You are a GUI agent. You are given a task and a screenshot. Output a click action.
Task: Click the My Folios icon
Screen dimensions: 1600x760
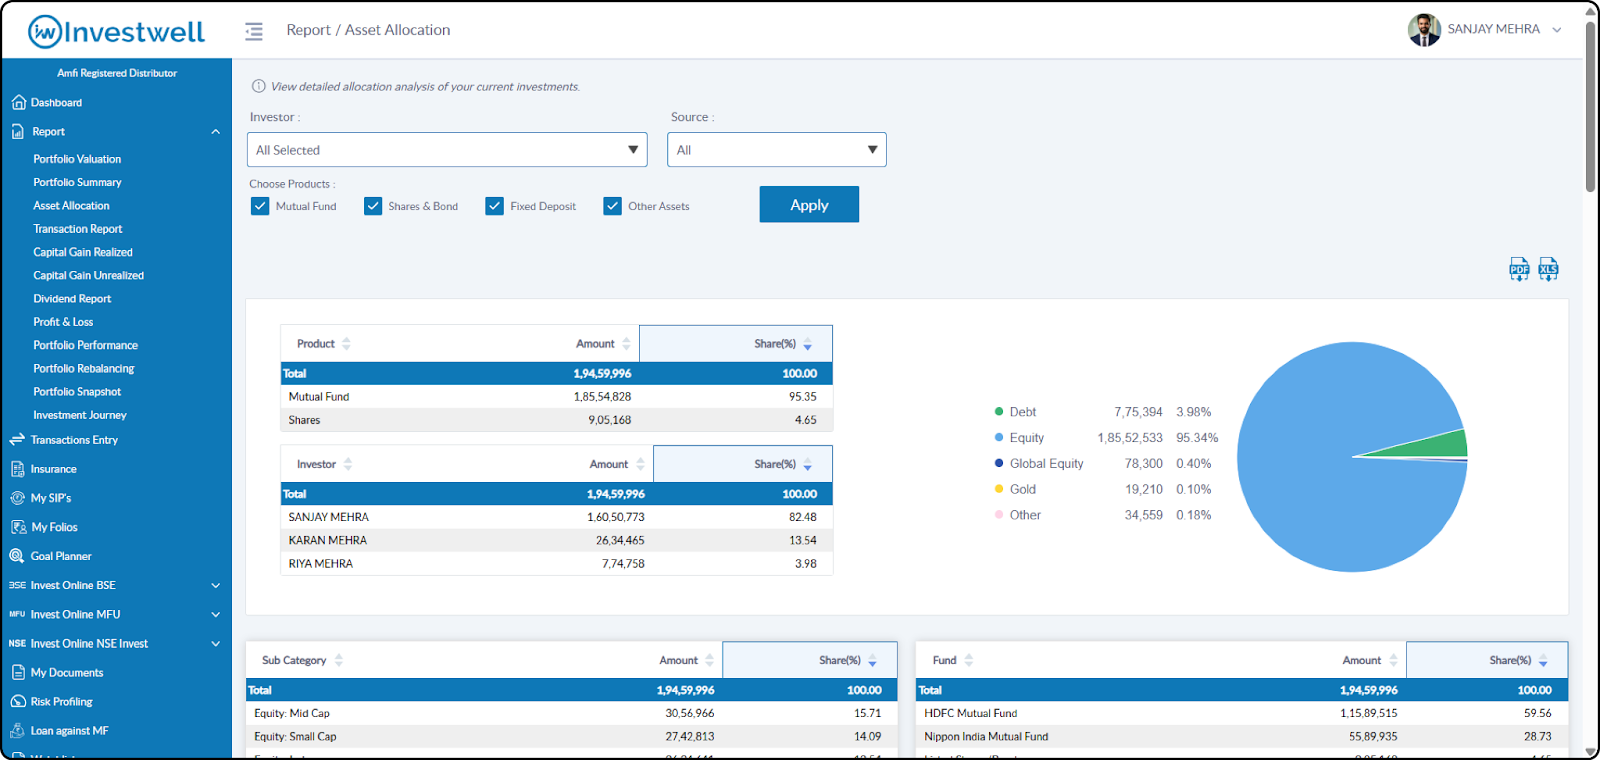[x=18, y=526]
